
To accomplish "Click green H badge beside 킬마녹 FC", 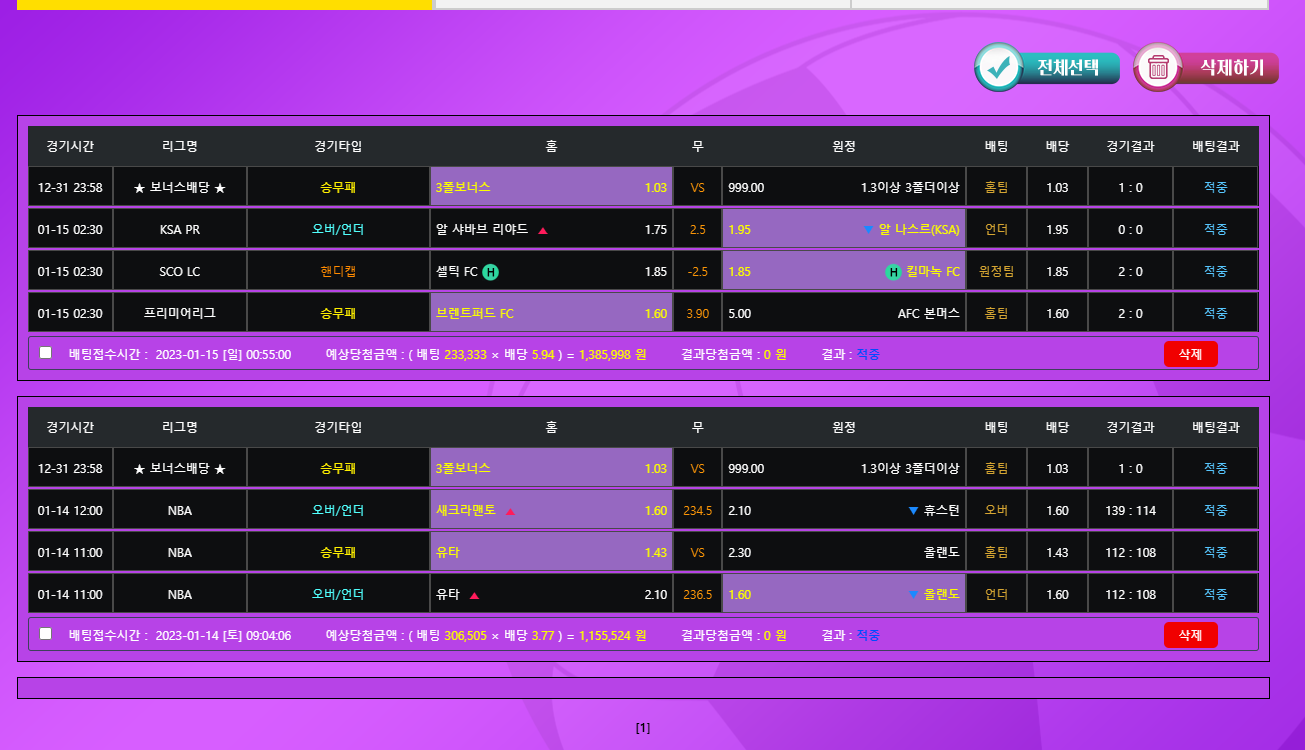I will 893,271.
